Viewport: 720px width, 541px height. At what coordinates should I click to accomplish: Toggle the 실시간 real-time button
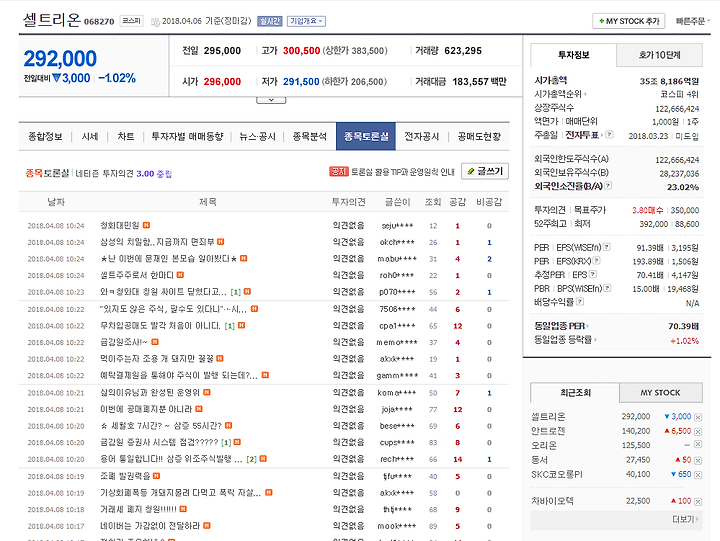tap(270, 21)
